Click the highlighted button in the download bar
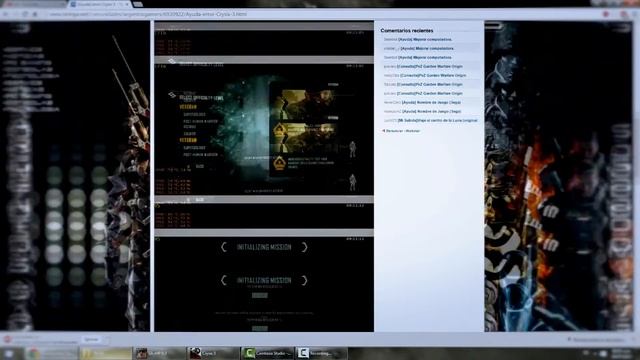The width and height of the screenshot is (640, 360). pos(91,340)
